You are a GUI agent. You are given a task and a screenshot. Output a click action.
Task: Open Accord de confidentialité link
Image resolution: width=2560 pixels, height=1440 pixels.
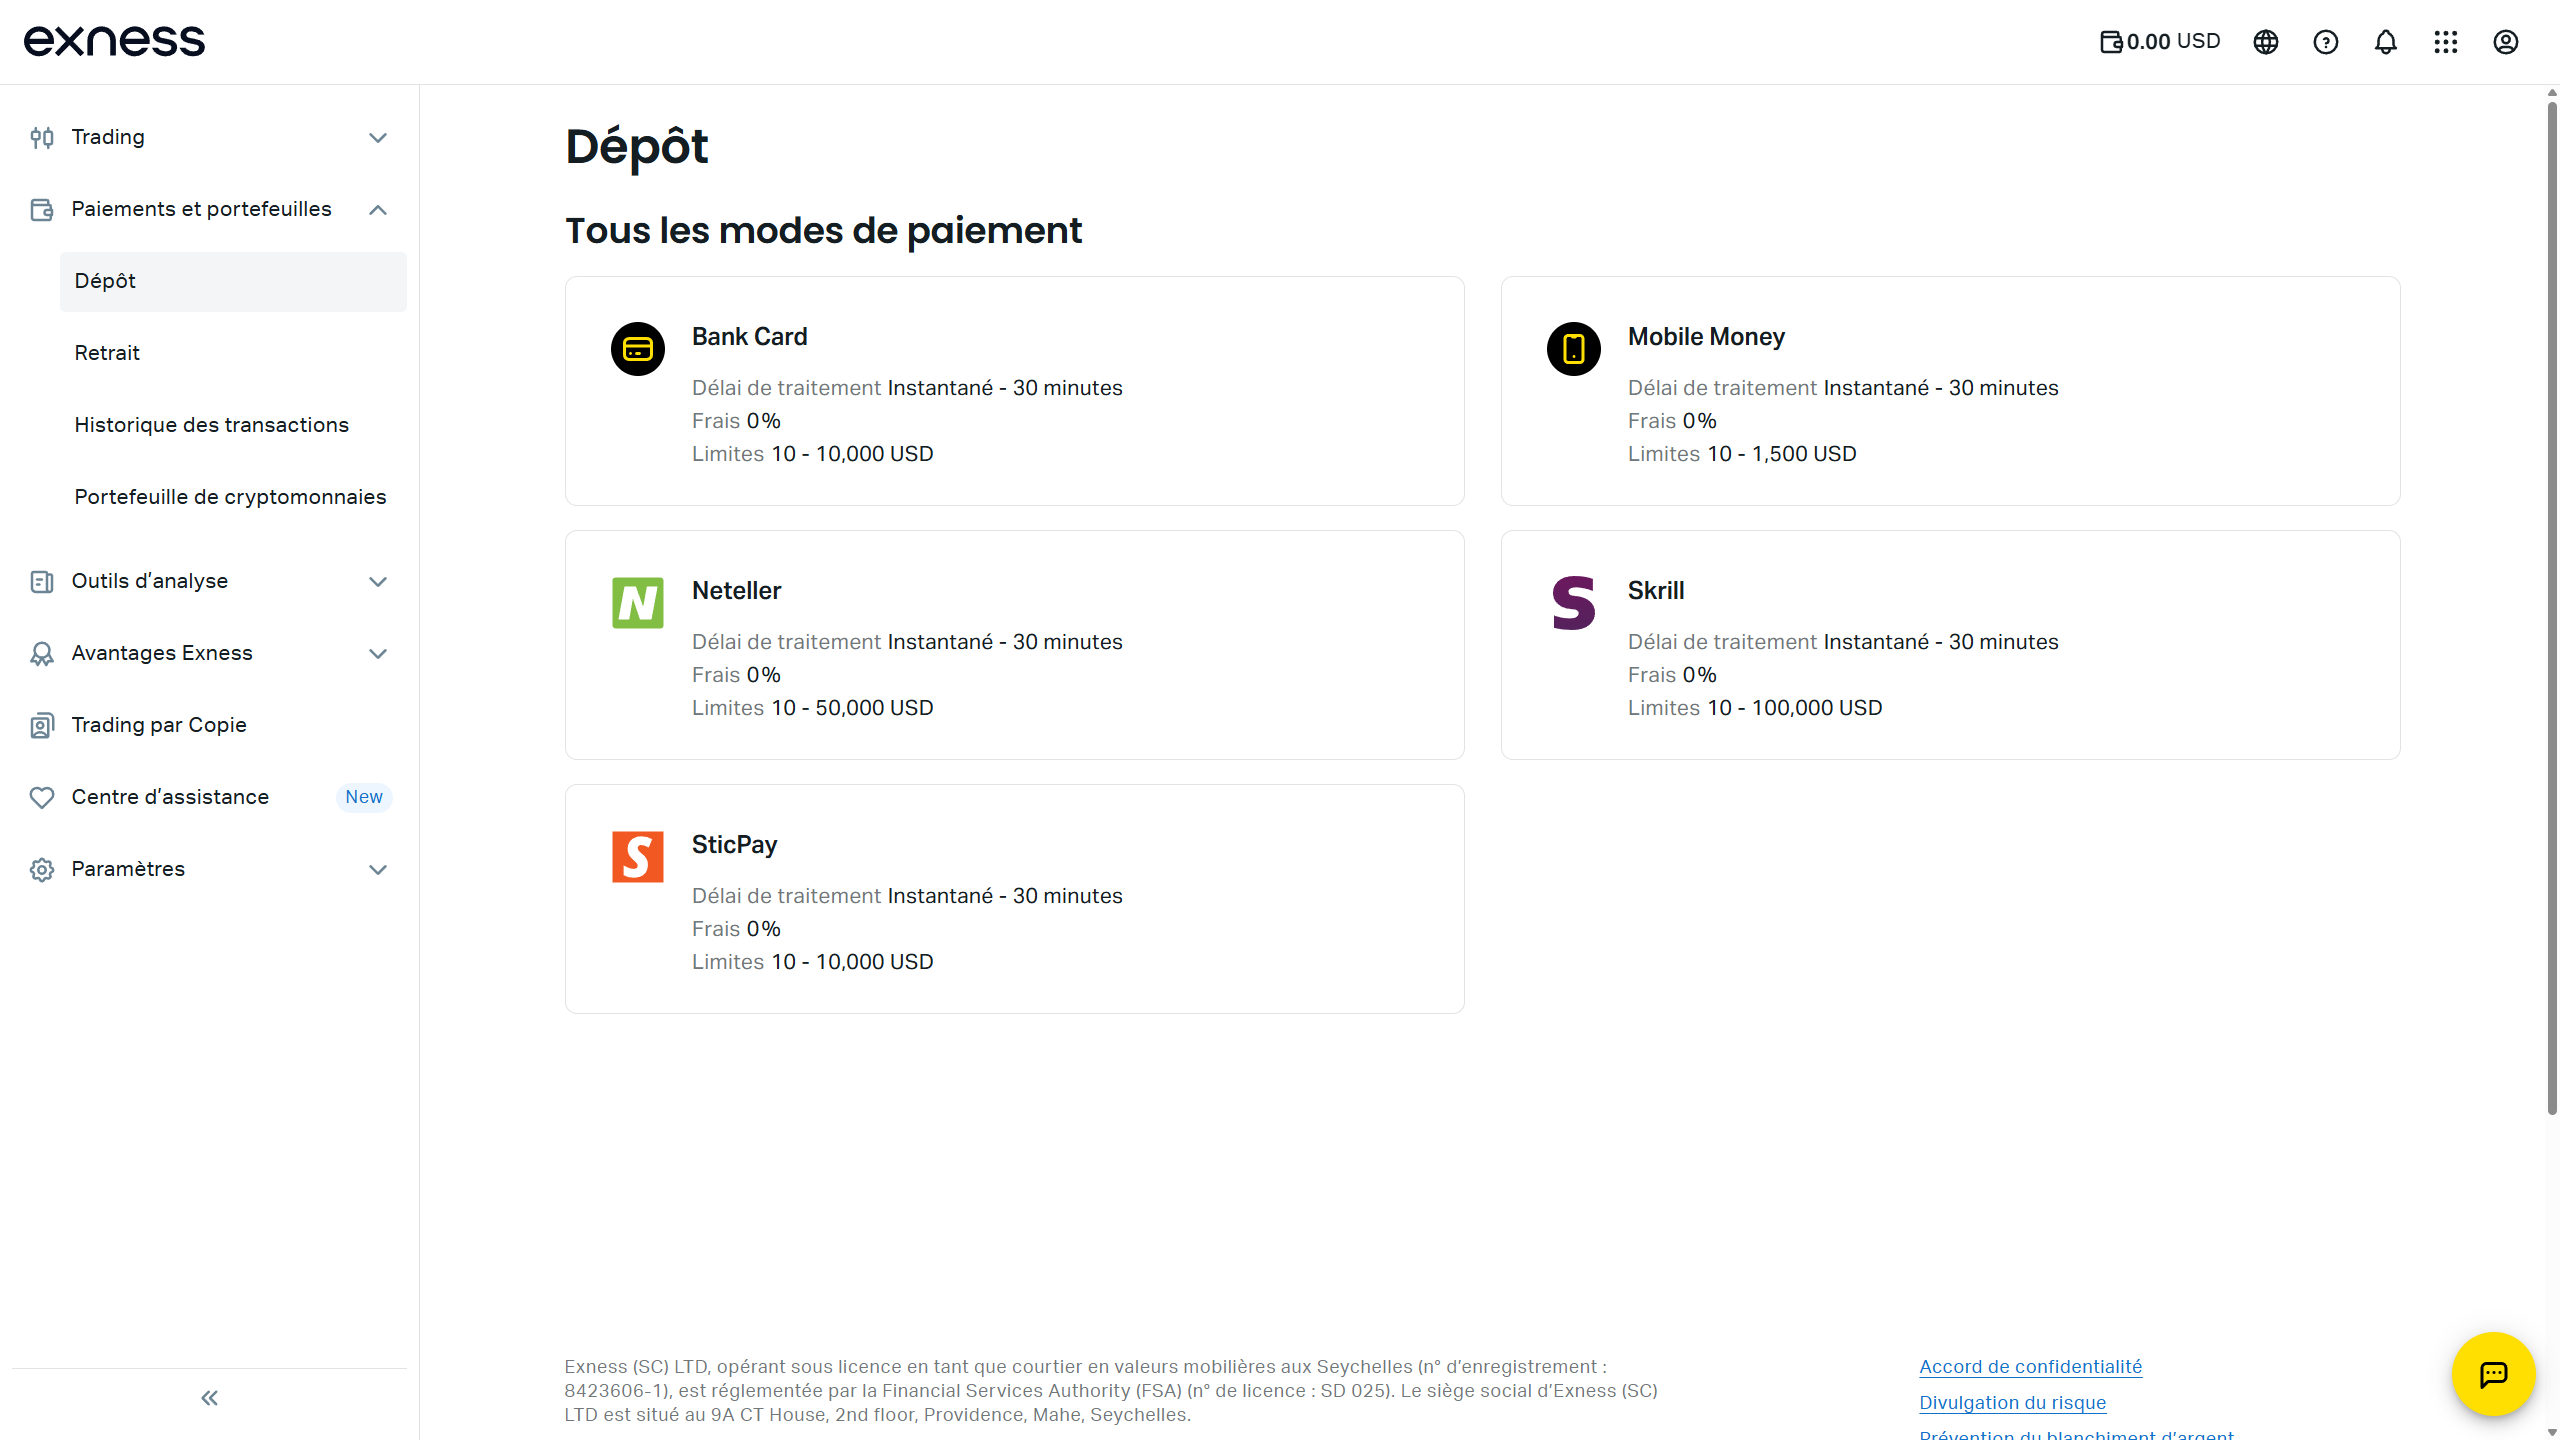click(x=2031, y=1367)
